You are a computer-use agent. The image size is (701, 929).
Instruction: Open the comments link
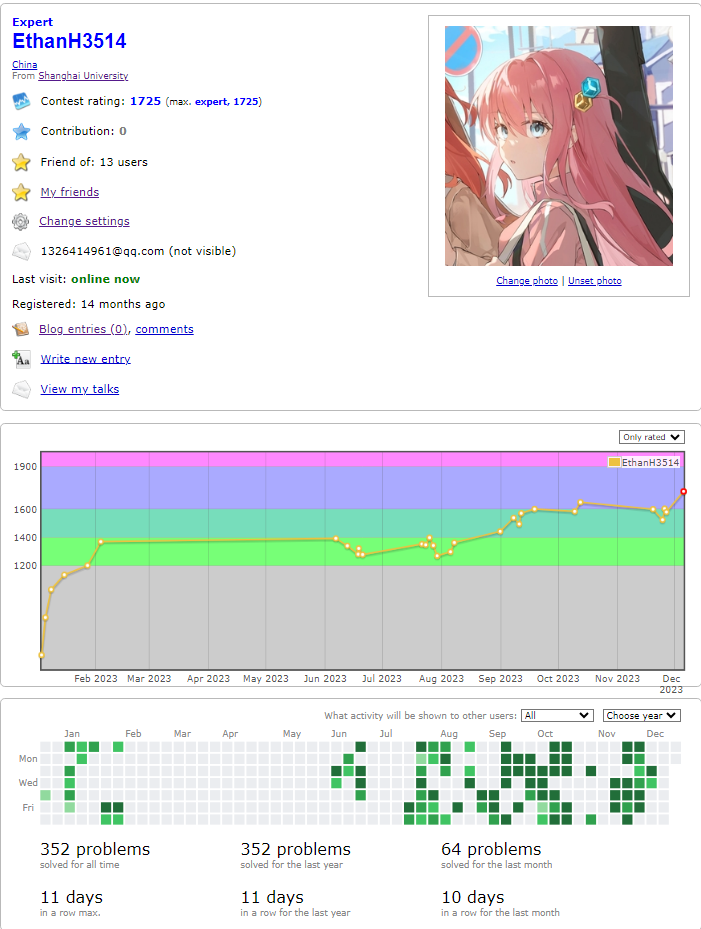click(164, 329)
